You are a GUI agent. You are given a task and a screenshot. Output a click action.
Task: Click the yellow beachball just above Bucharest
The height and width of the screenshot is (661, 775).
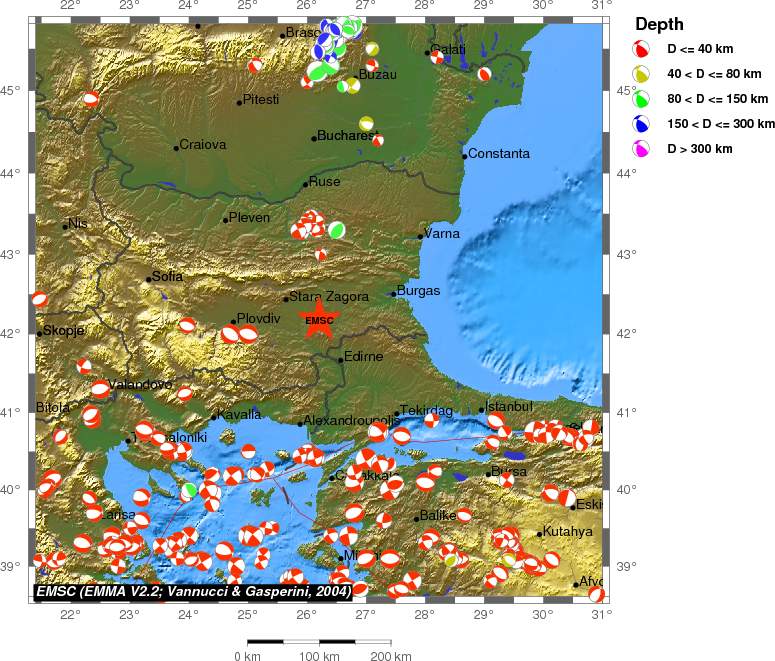click(x=366, y=123)
